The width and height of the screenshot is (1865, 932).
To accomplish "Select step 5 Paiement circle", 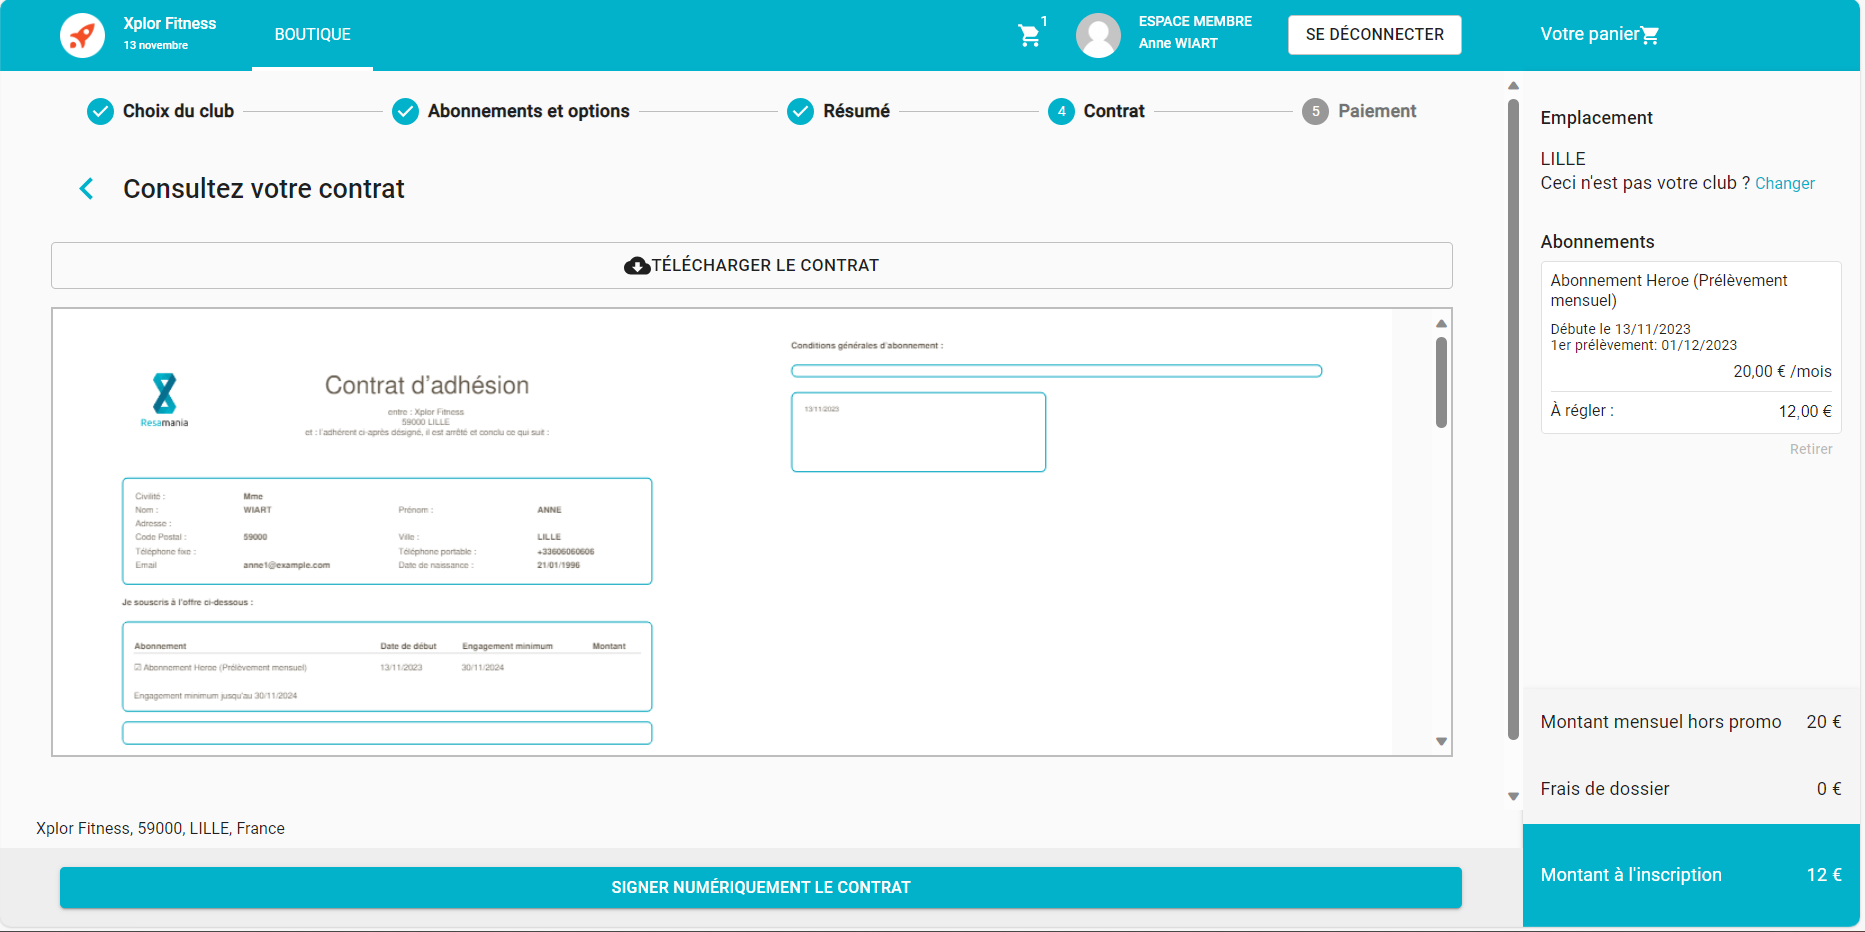I will pos(1315,111).
